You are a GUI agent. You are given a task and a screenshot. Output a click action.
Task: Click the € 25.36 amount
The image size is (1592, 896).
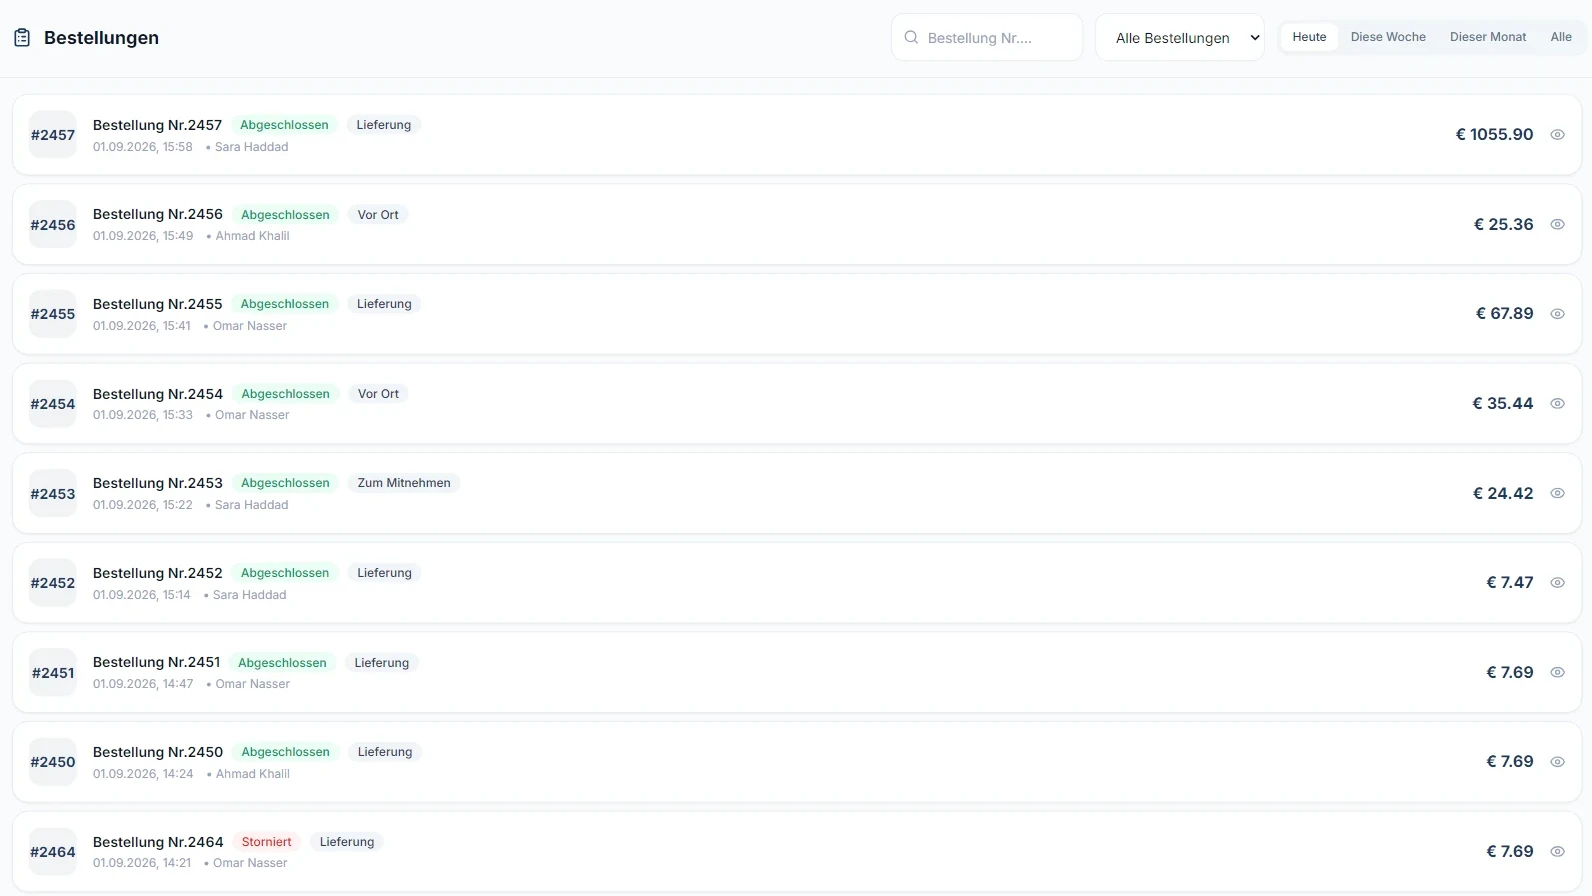click(1503, 224)
